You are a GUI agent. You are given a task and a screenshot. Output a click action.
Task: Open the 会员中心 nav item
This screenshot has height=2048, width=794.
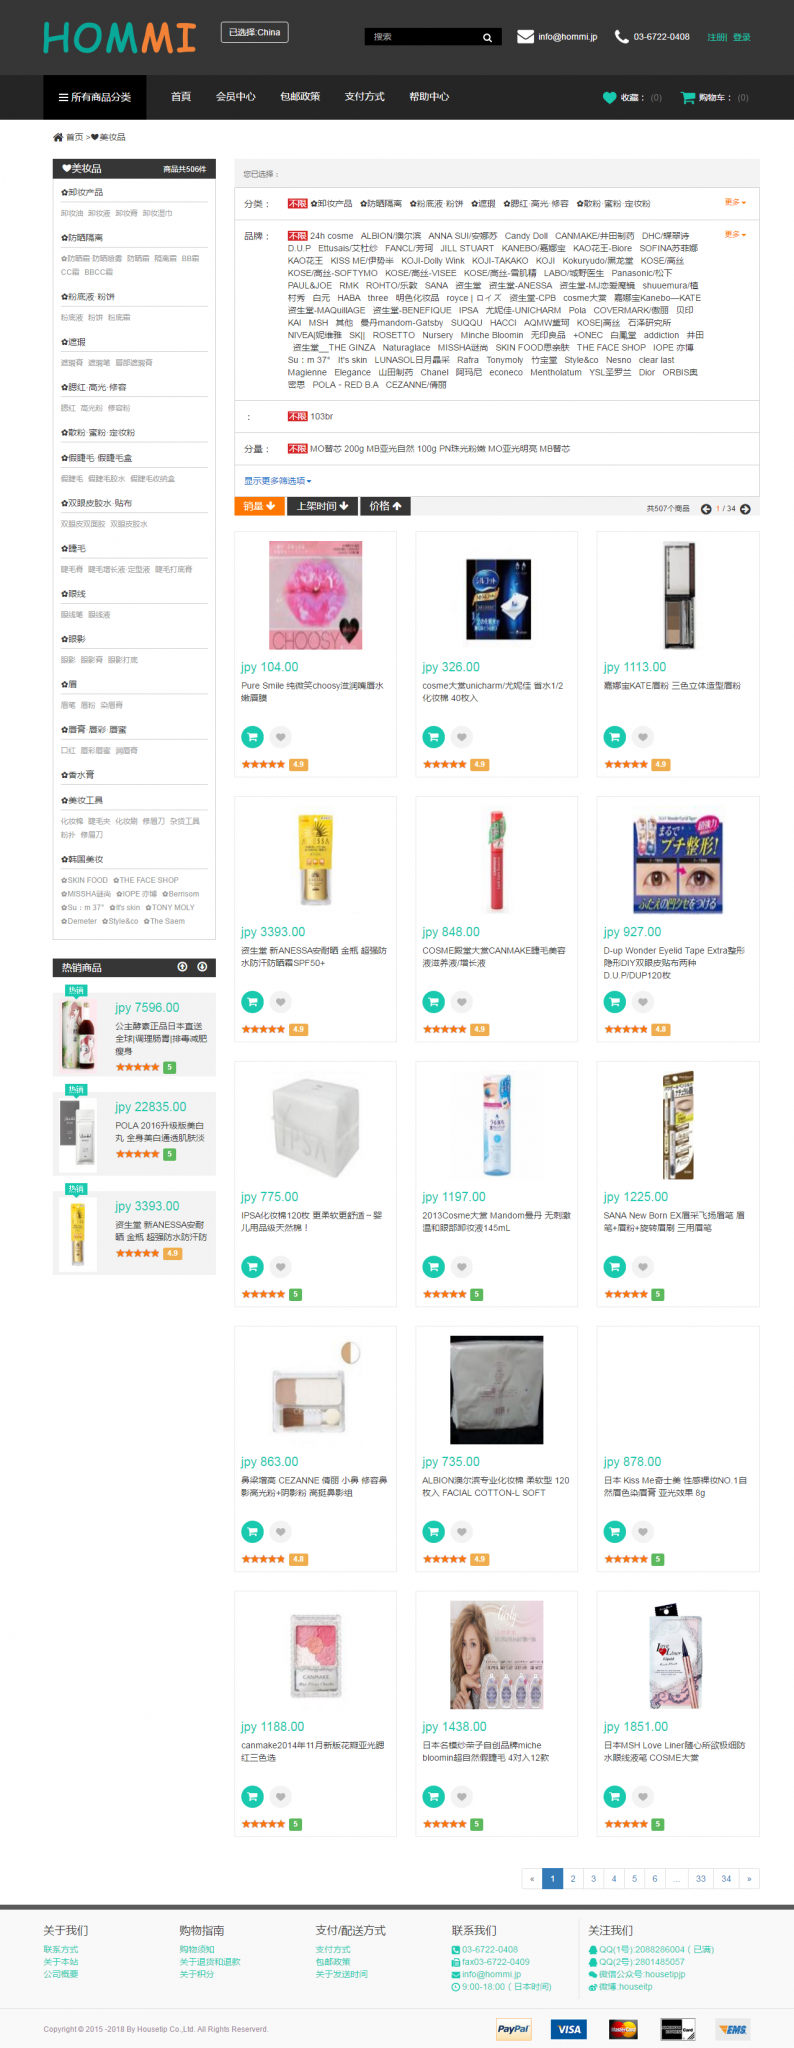tap(236, 97)
